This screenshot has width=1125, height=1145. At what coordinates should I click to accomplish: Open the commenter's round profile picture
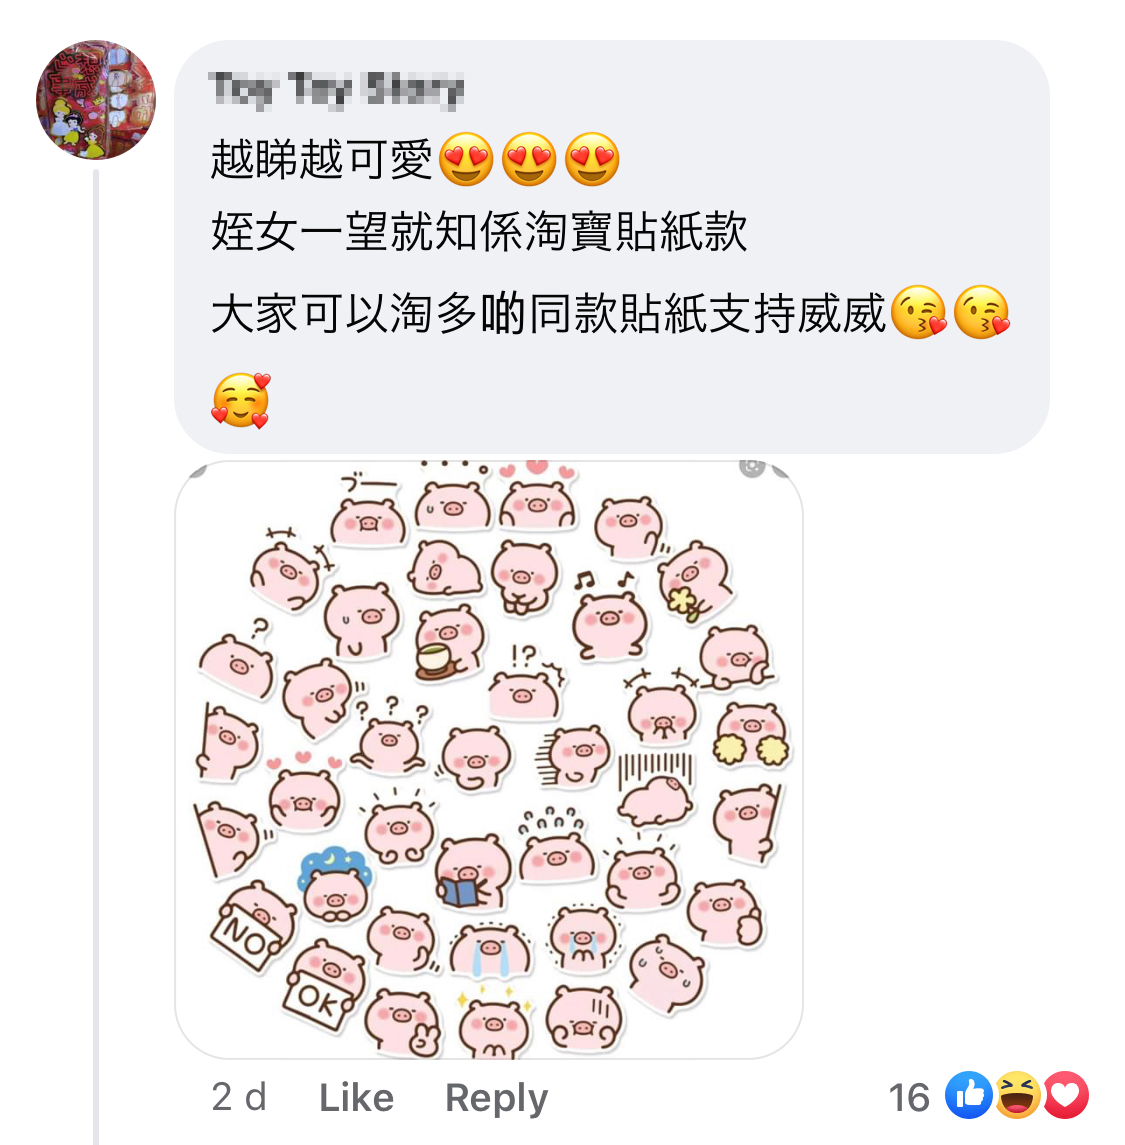(96, 100)
